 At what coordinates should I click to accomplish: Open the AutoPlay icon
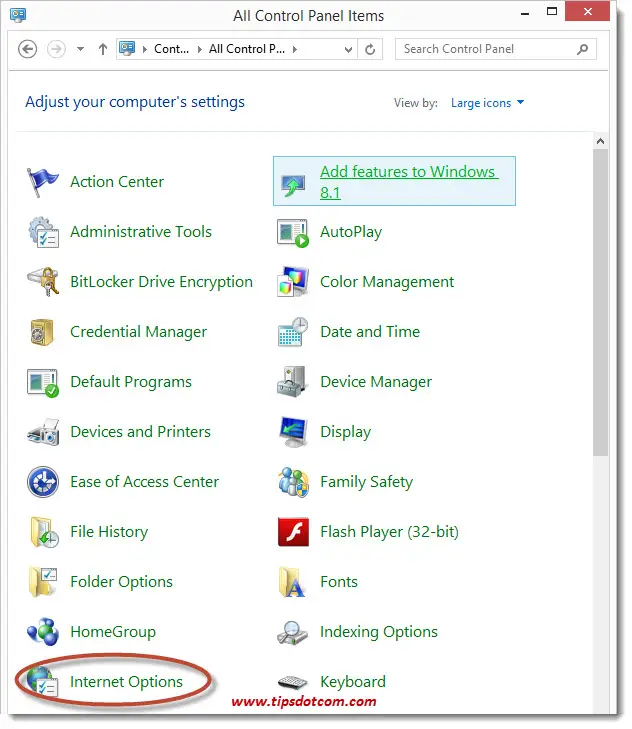pos(293,233)
